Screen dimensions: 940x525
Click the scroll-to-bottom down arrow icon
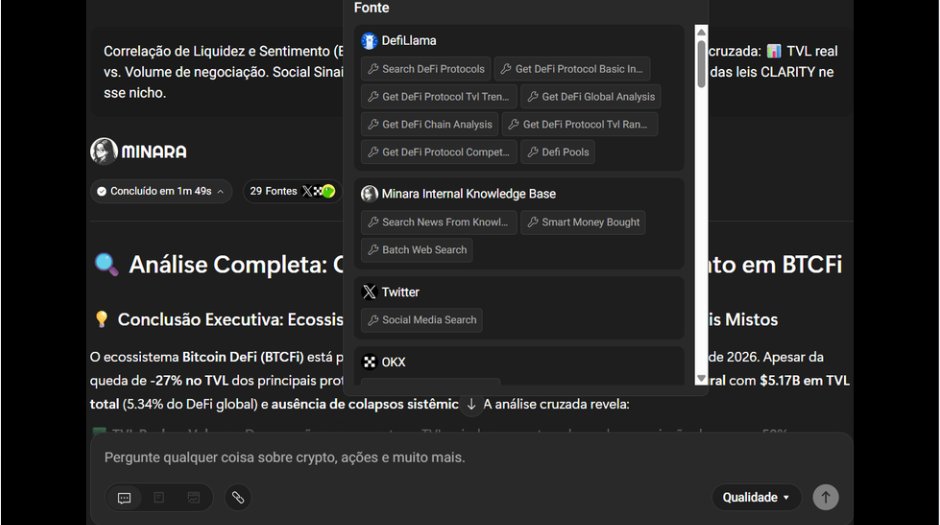click(x=471, y=405)
